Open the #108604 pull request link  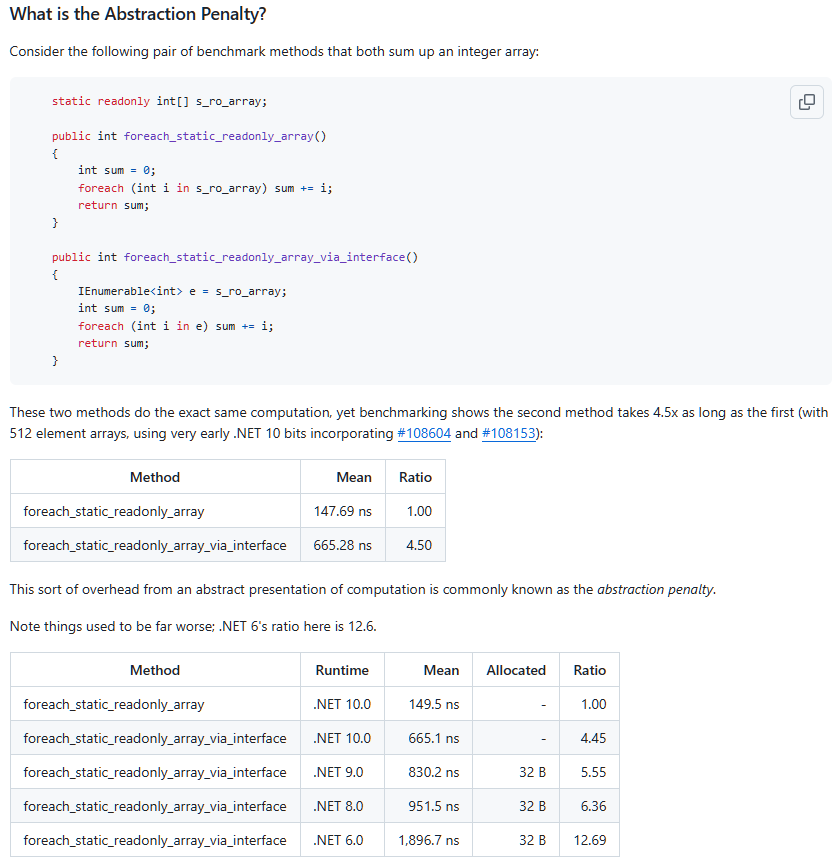tap(424, 433)
